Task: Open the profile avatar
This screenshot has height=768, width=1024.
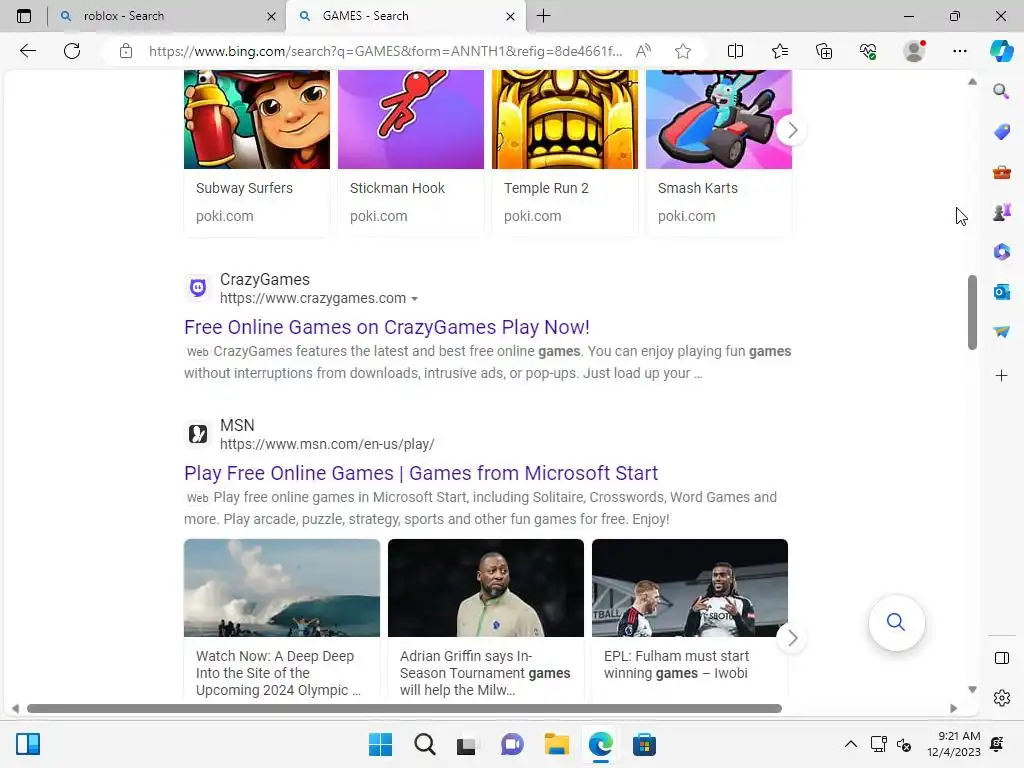Action: (x=914, y=51)
